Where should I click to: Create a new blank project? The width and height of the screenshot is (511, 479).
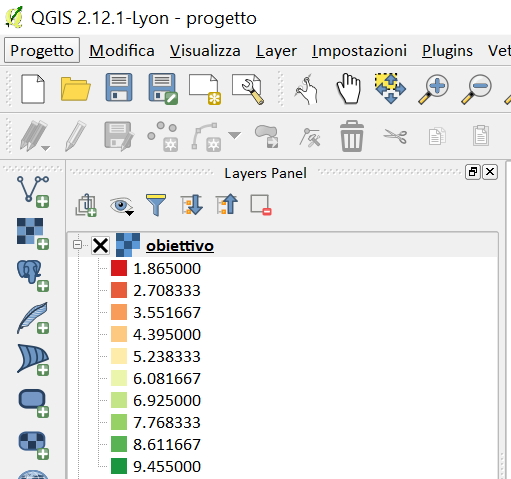tap(33, 89)
